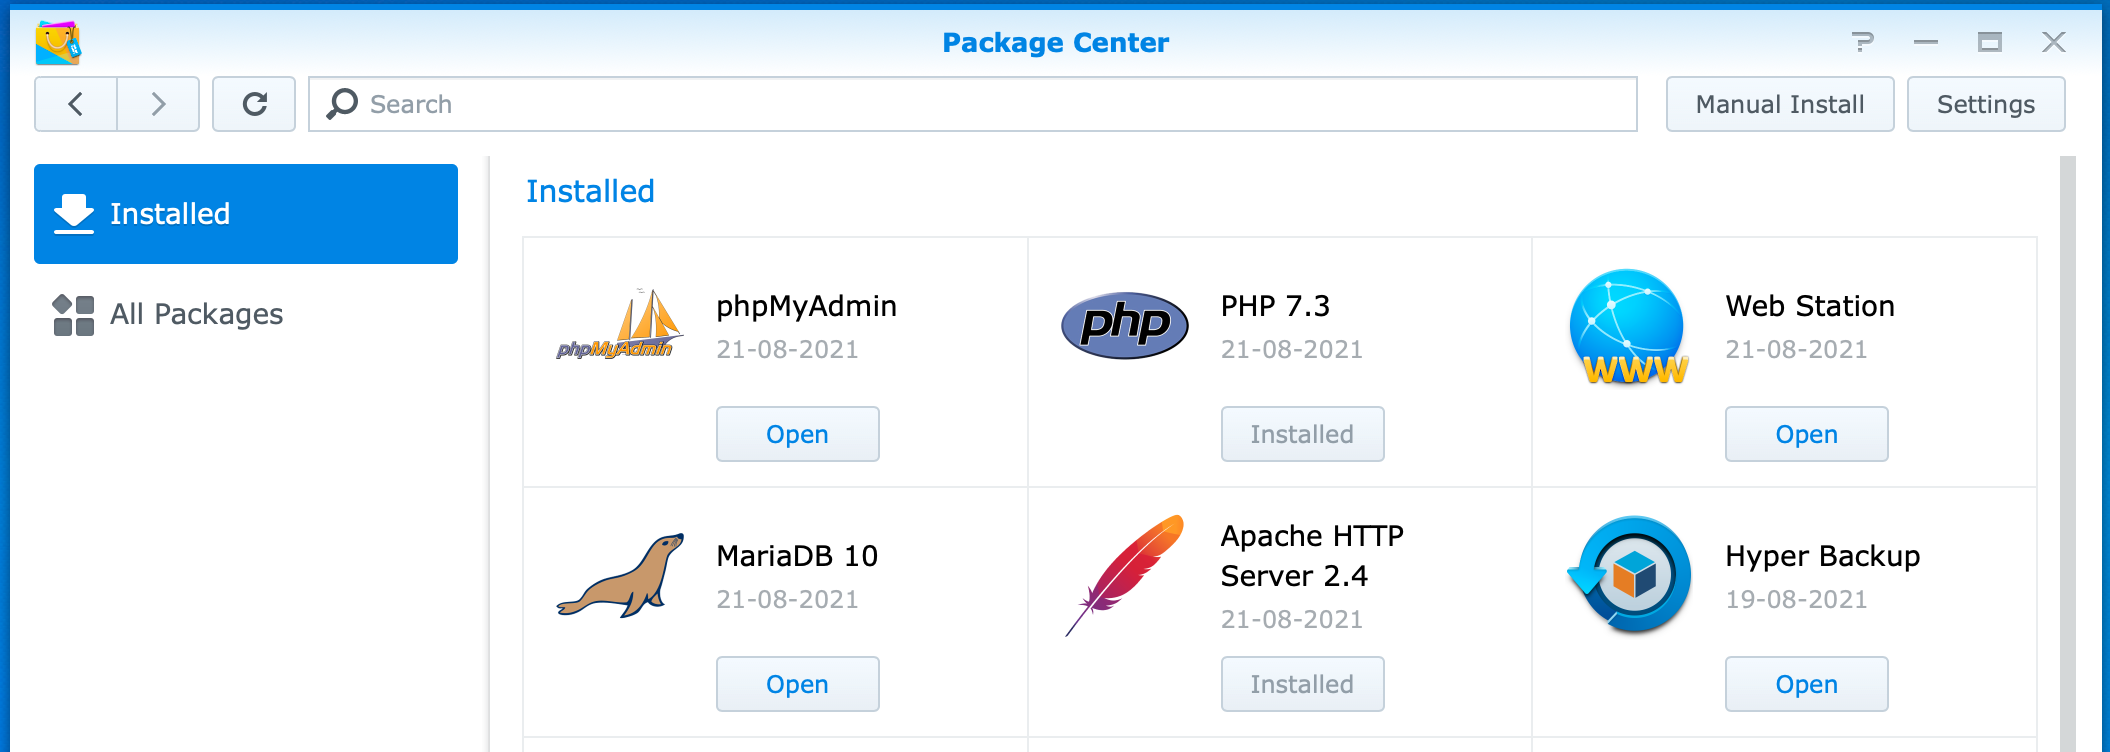Click the MariaDB 10 package name

pos(797,556)
